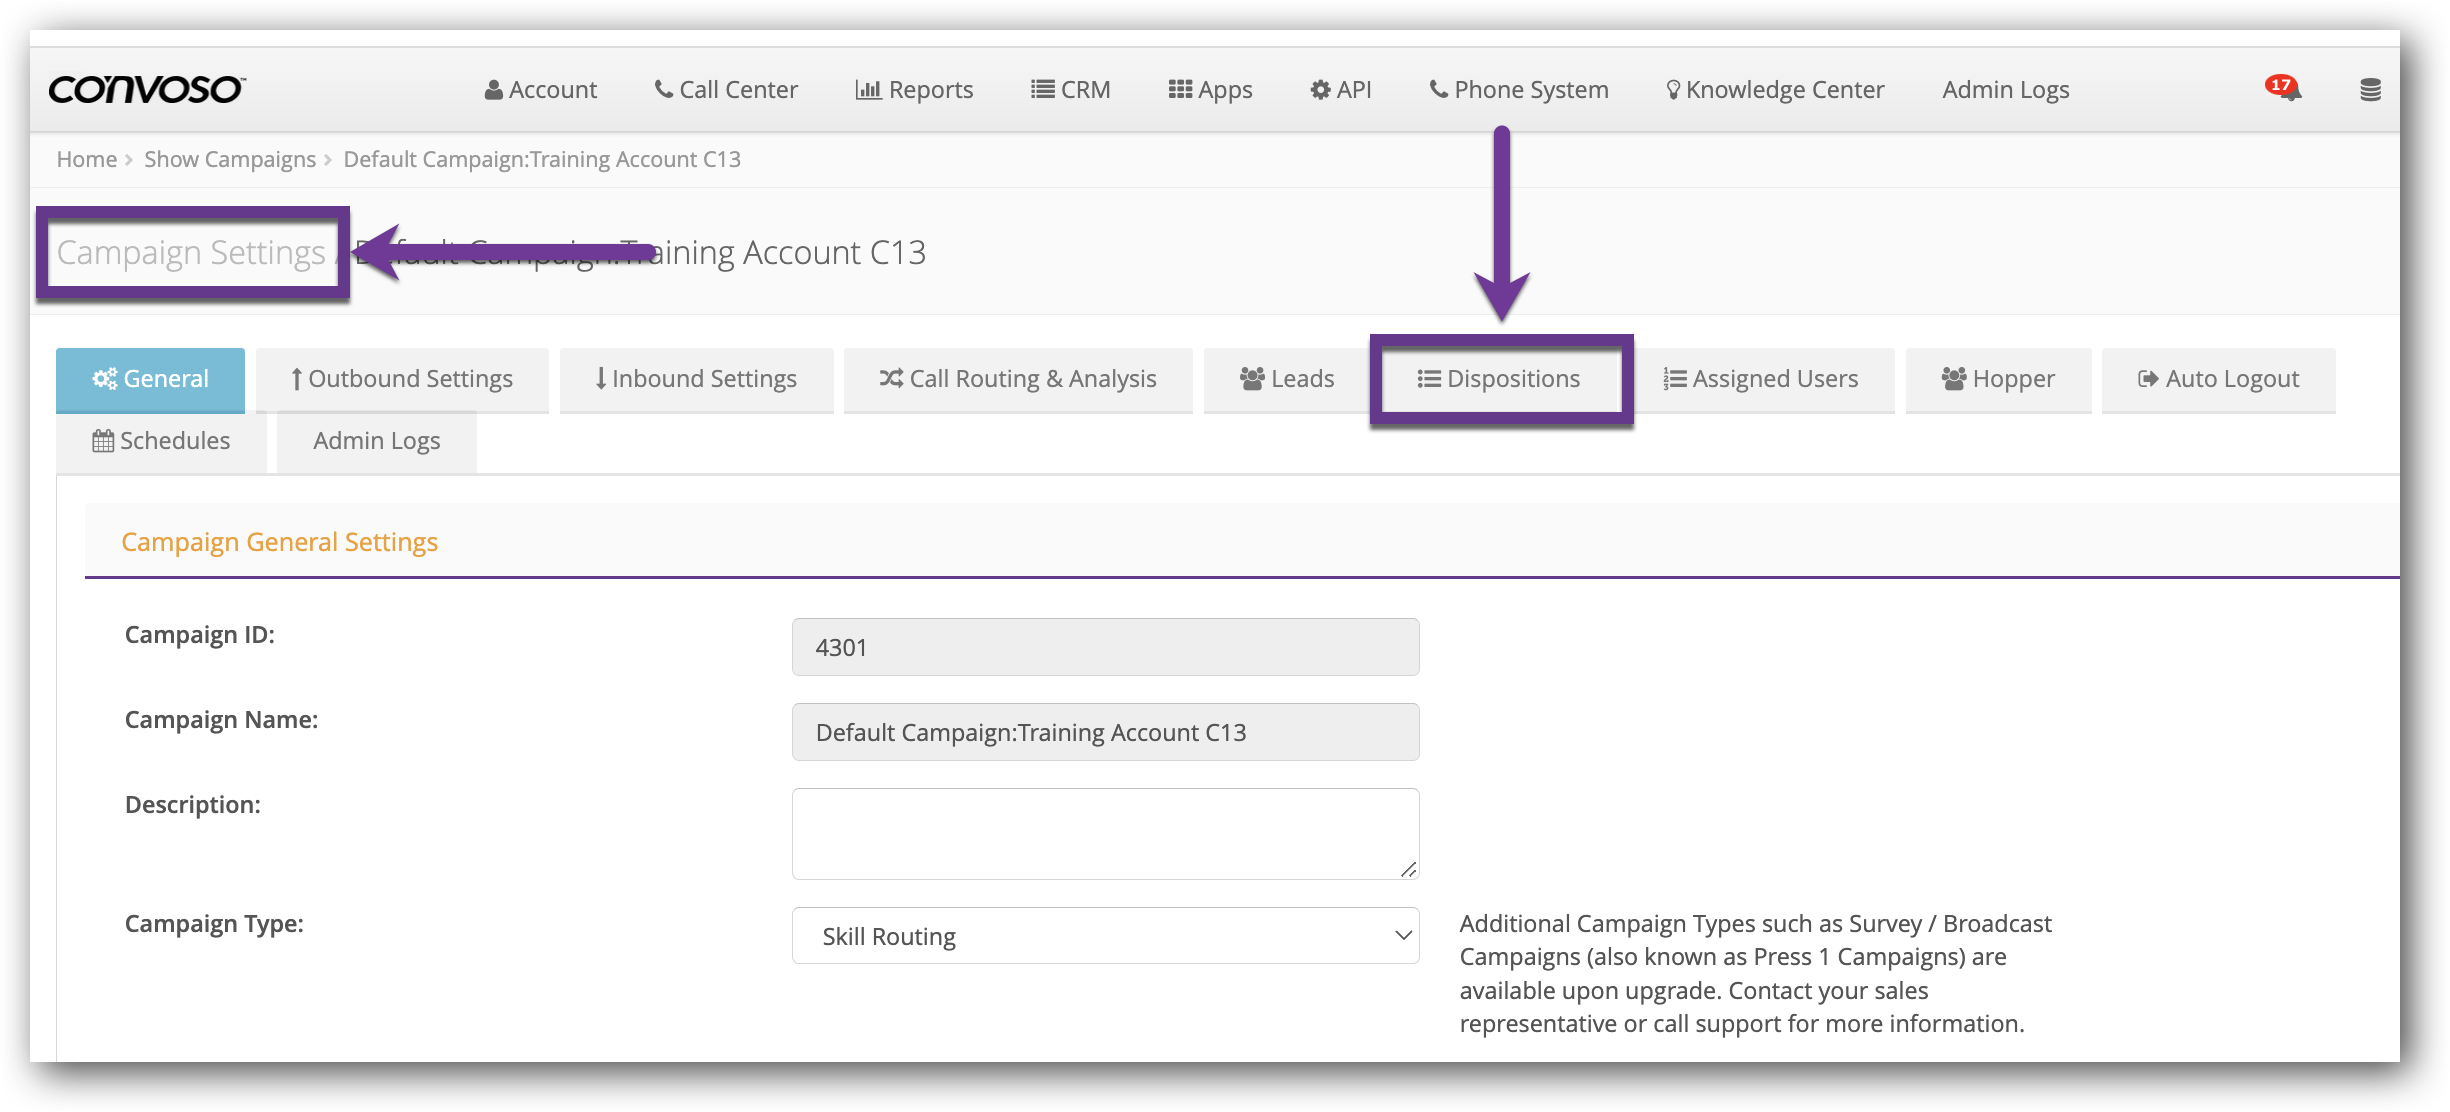The width and height of the screenshot is (2450, 1112).
Task: Click the Description label
Action: click(193, 805)
